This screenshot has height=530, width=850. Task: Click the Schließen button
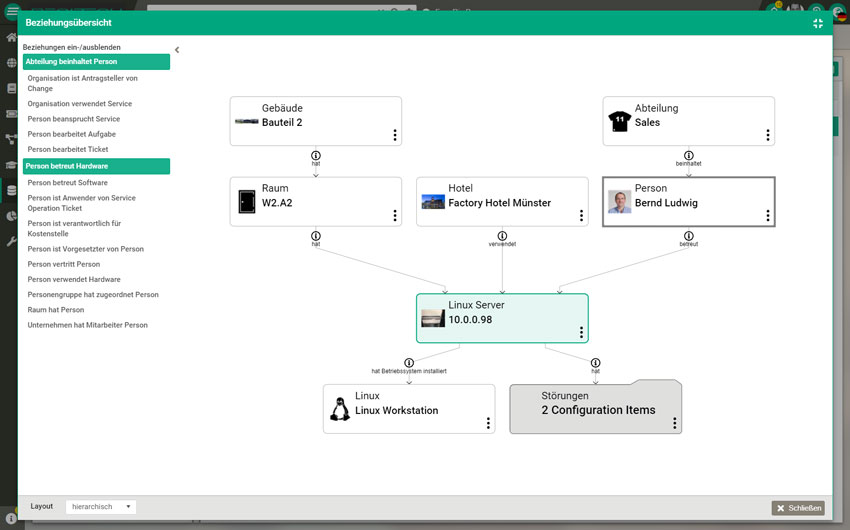798,508
